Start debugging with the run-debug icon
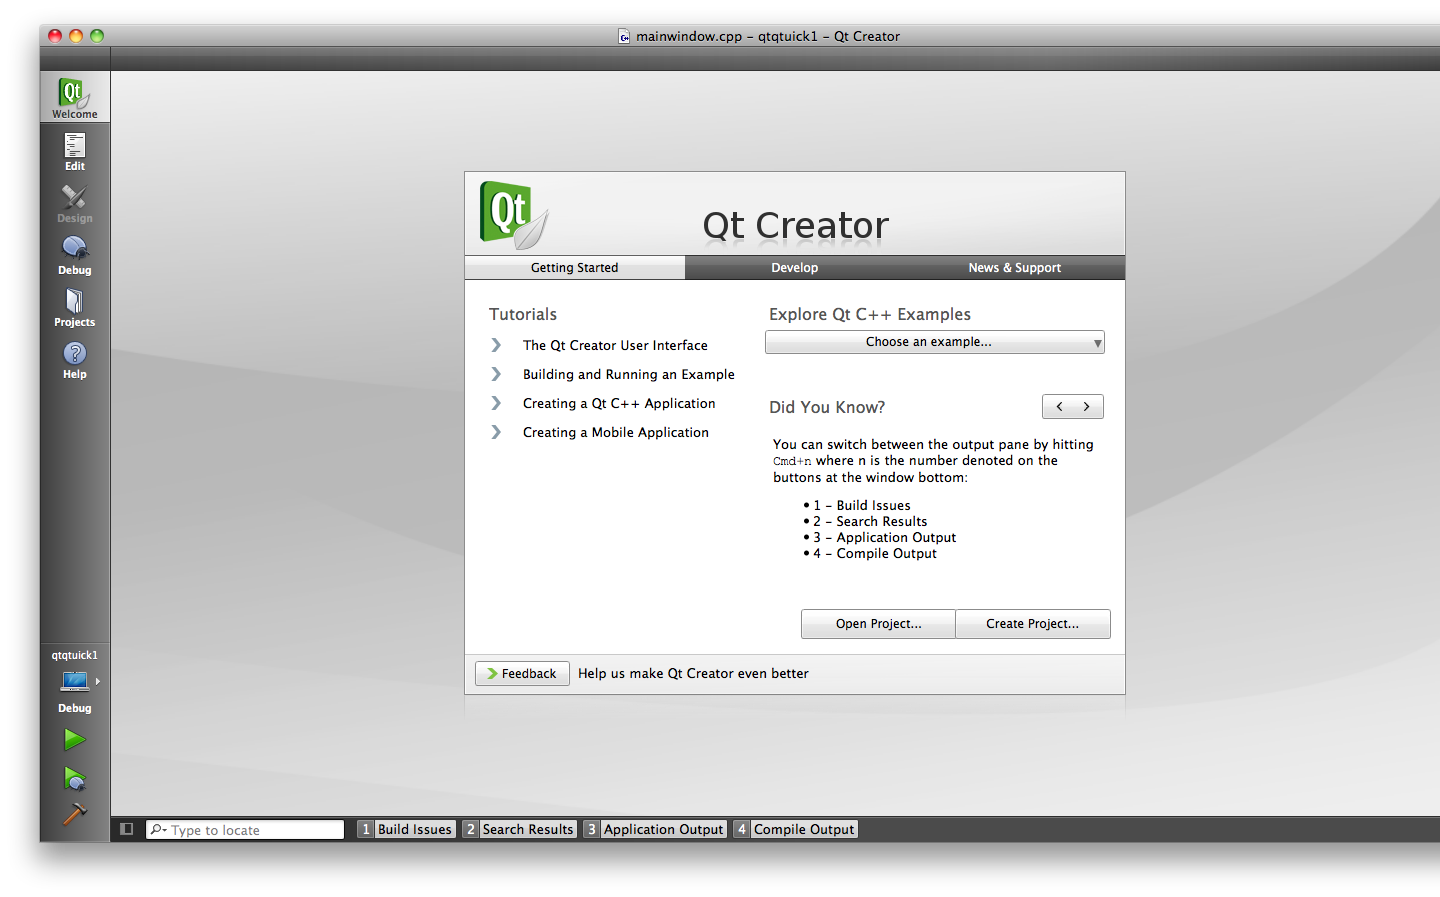 click(74, 778)
